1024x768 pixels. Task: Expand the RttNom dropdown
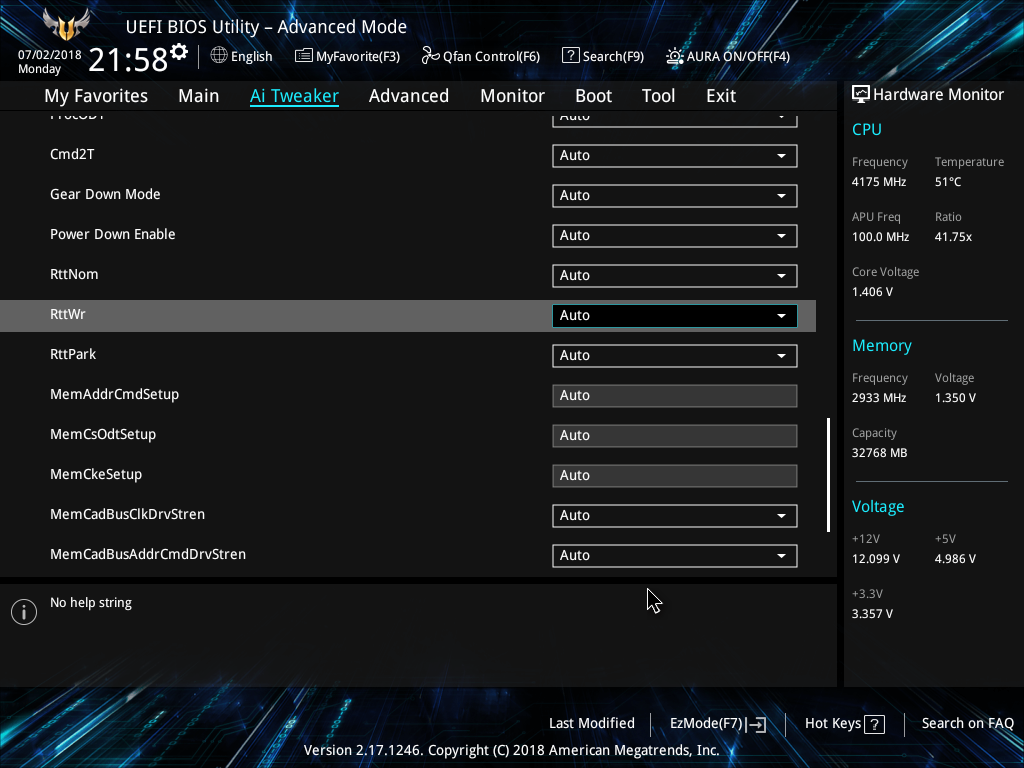[675, 276]
